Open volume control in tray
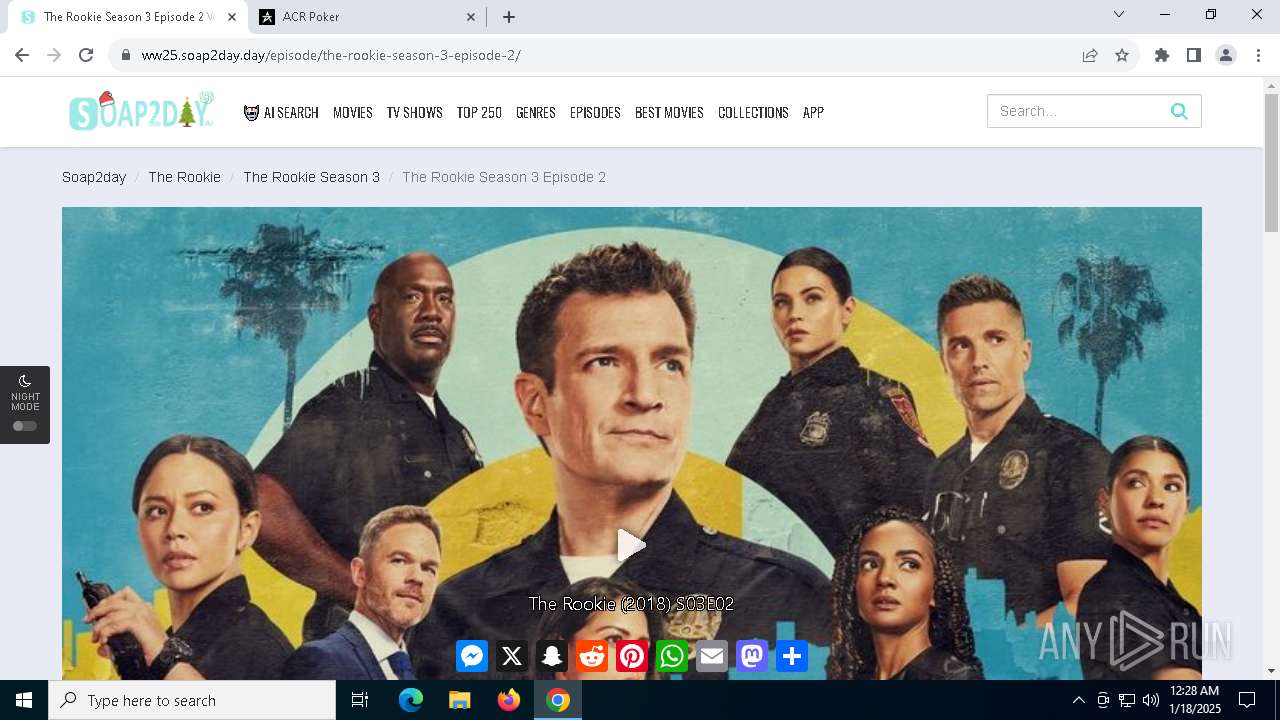Screen dimensions: 1280x720 pyautogui.click(x=1151, y=700)
